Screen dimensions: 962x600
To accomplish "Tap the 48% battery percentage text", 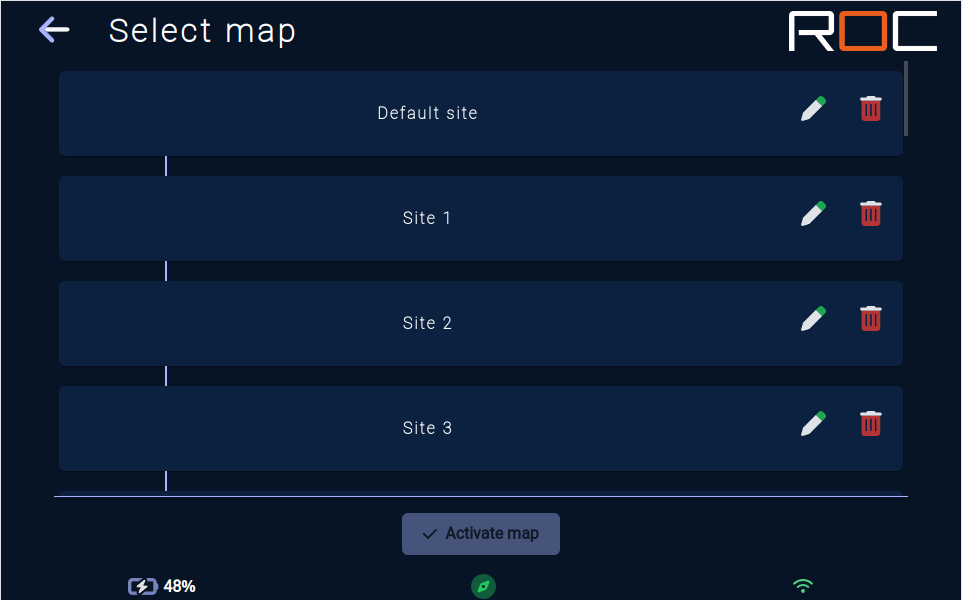I will pyautogui.click(x=179, y=587).
